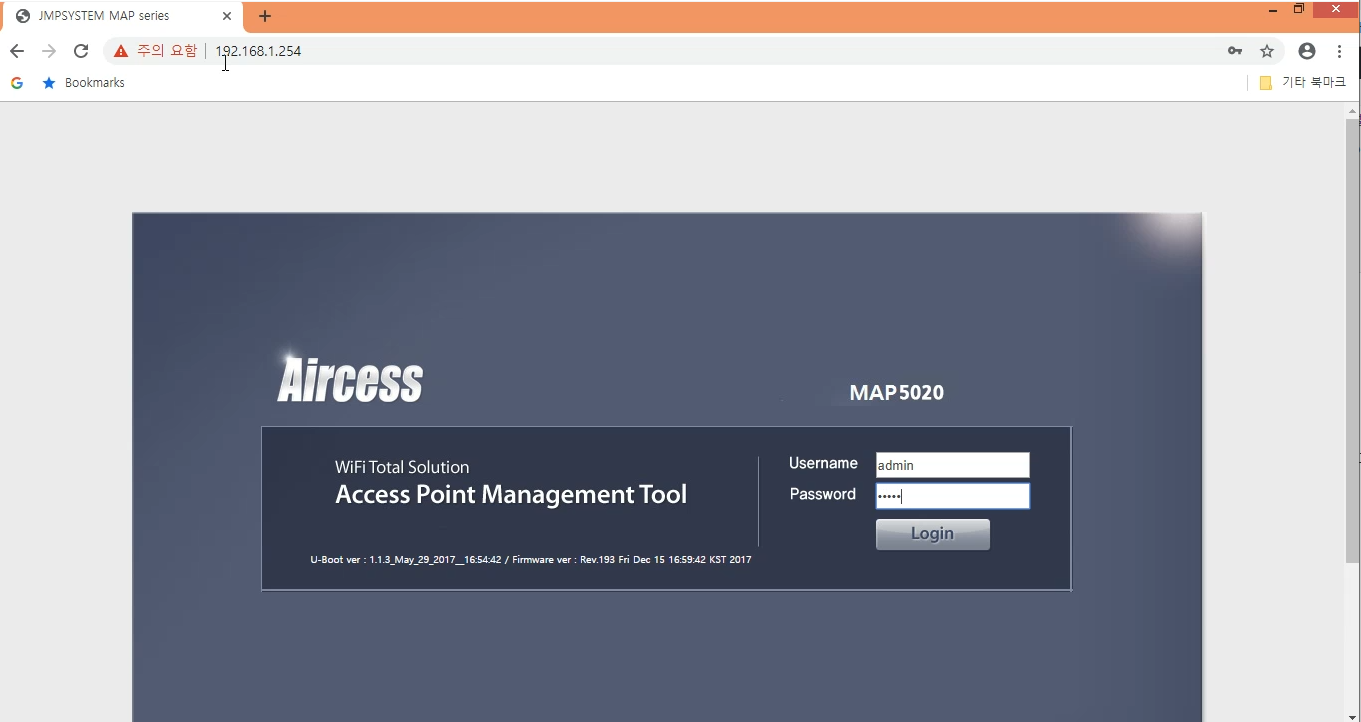The image size is (1361, 722).
Task: Click the browser forward arrow
Action: 49,51
